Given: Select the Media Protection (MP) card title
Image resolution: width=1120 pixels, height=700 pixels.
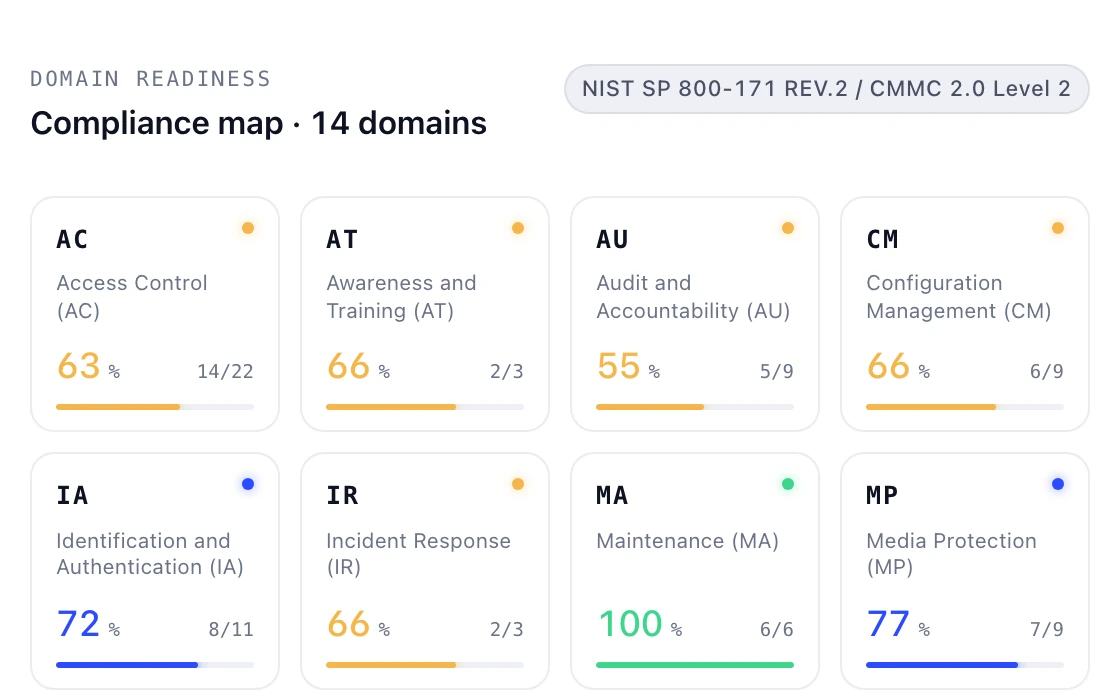Looking at the screenshot, I should pyautogui.click(x=951, y=554).
